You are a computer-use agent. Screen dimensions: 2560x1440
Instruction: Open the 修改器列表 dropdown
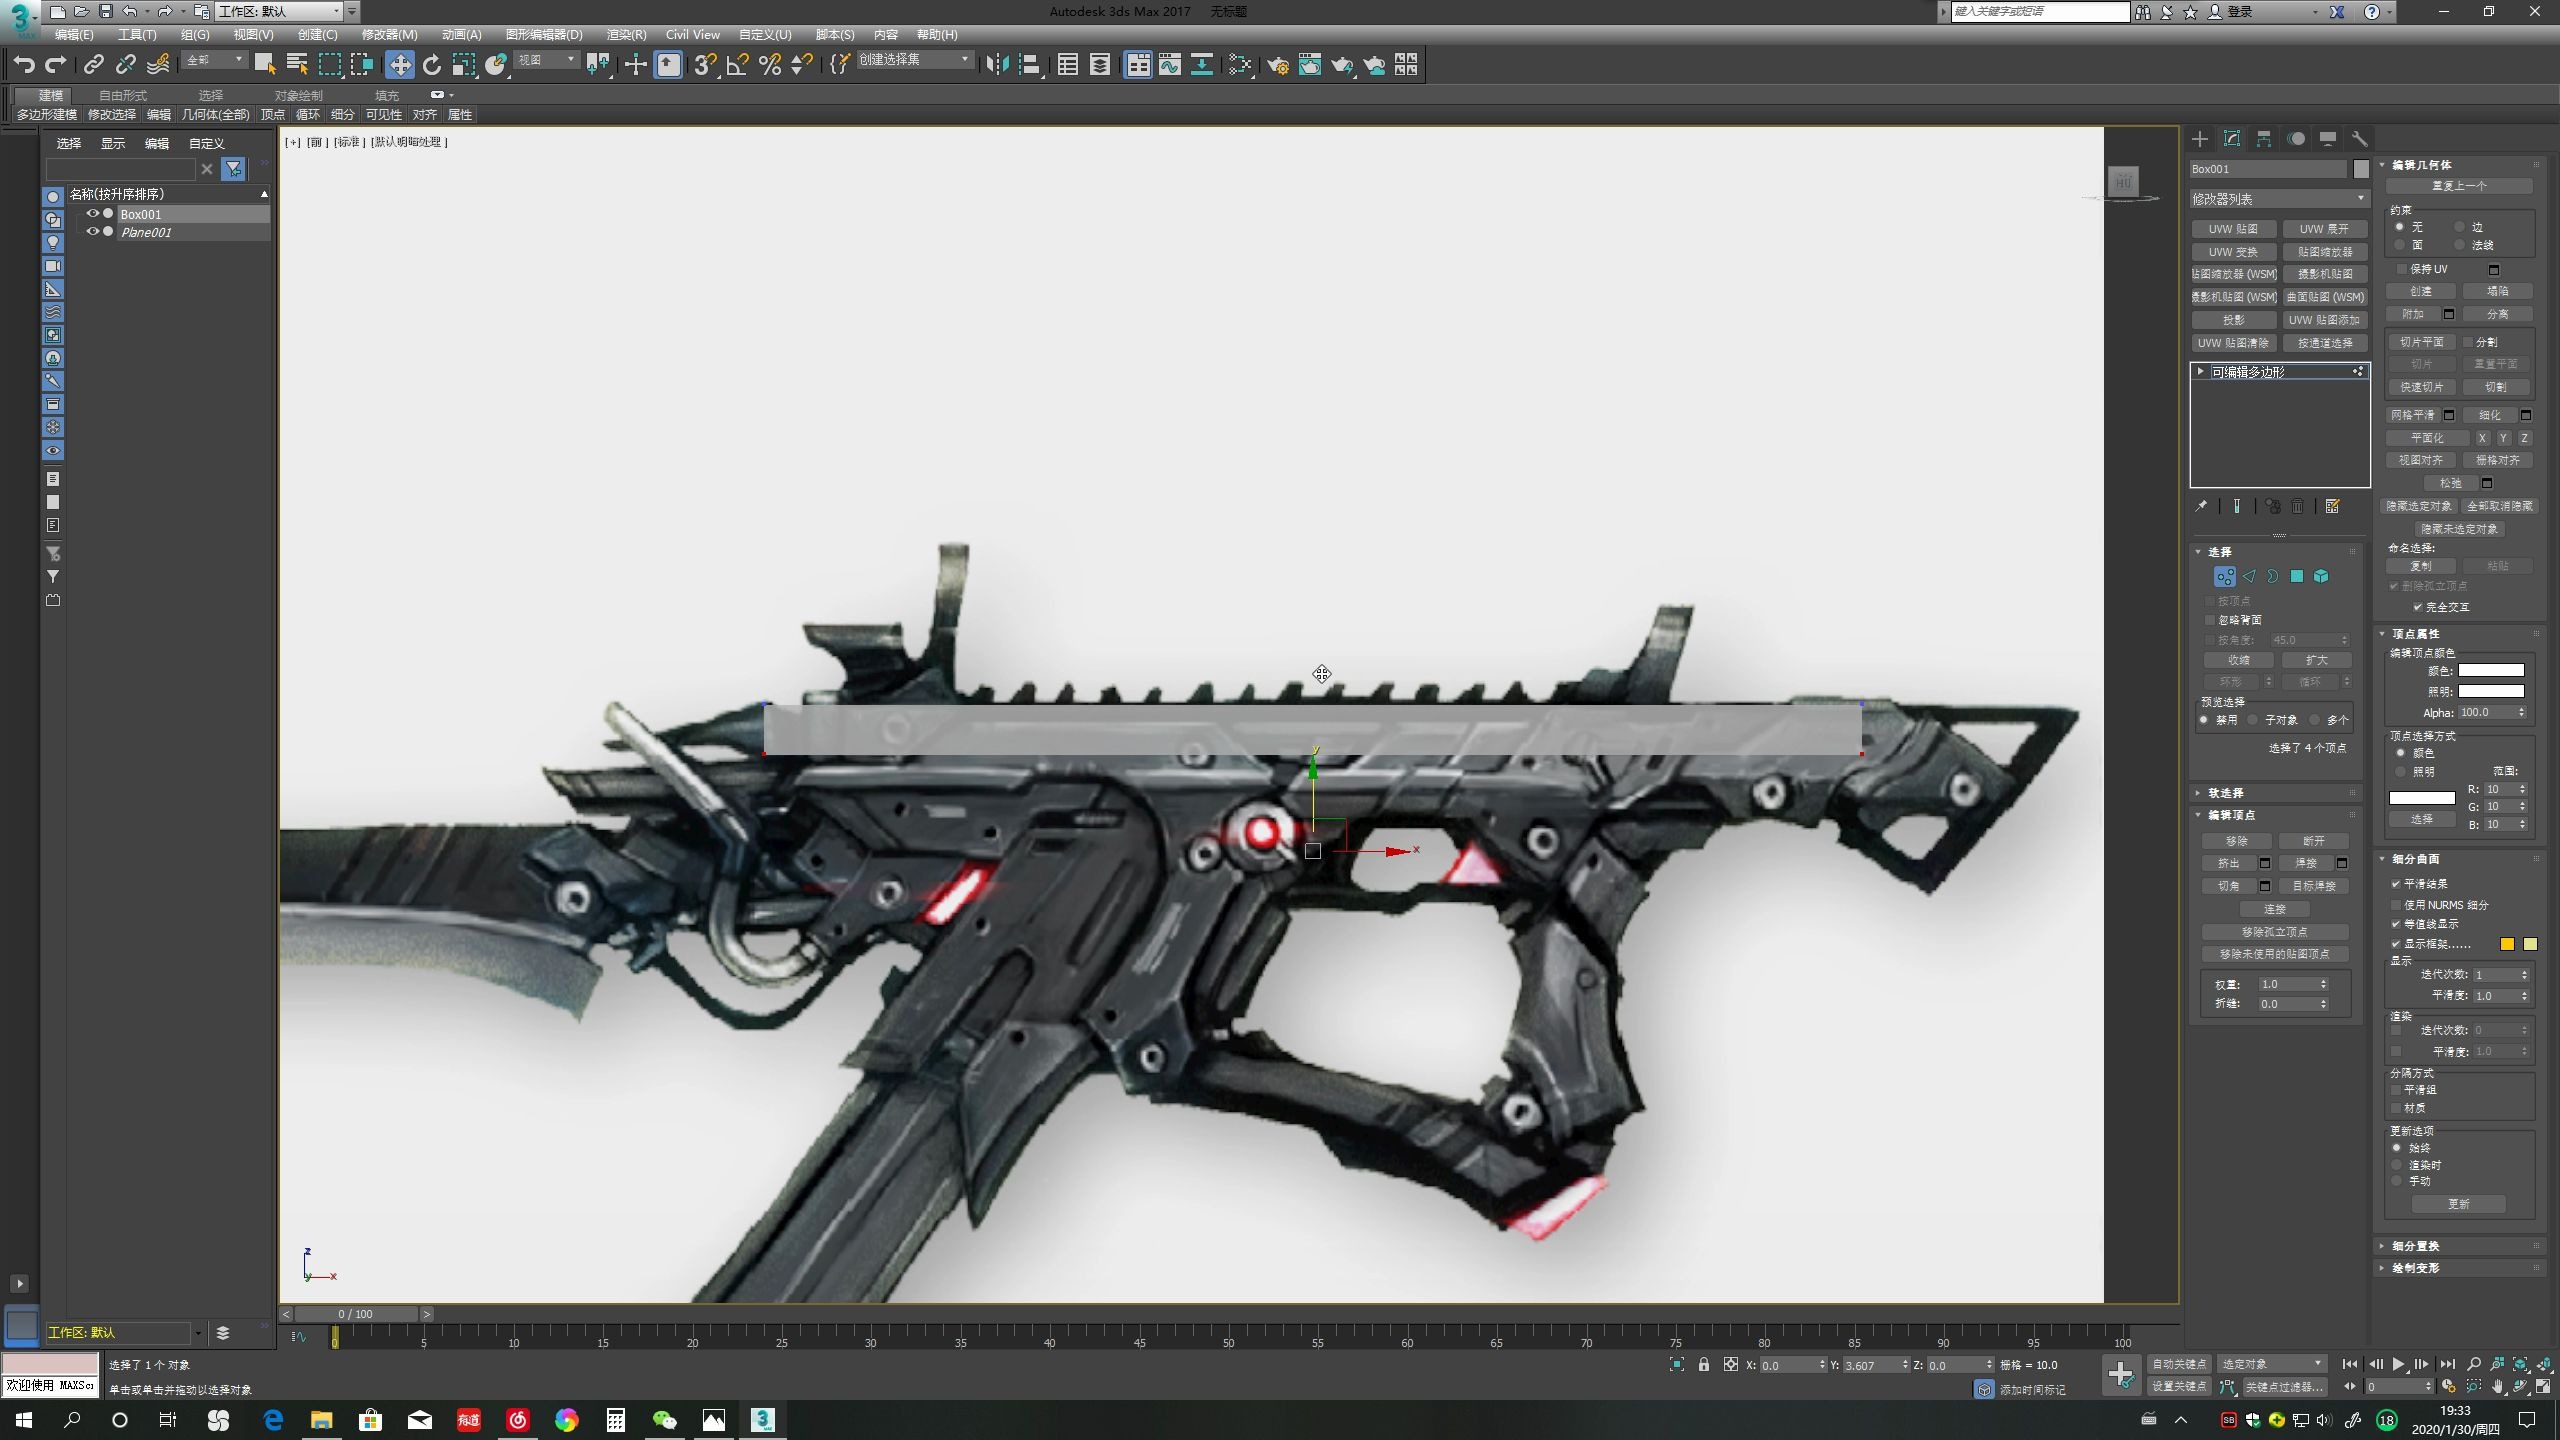2278,198
